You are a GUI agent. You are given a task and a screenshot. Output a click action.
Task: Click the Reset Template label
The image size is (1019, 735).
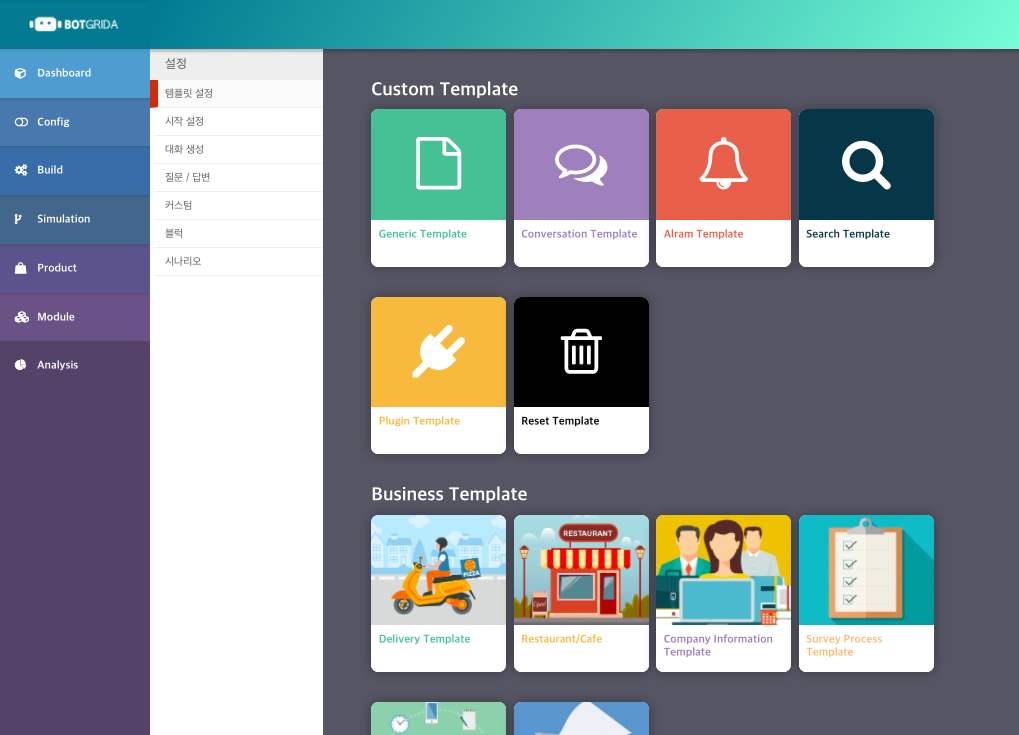click(x=560, y=421)
